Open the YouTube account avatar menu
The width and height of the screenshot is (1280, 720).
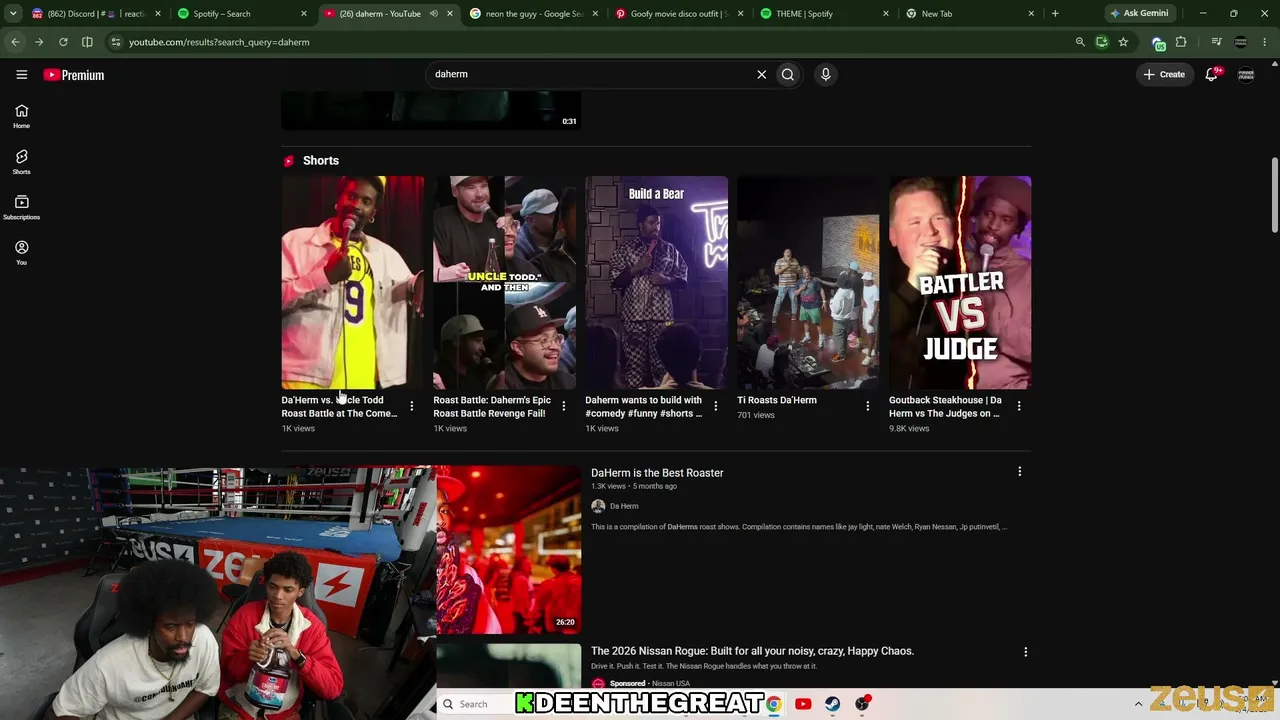(x=1246, y=74)
